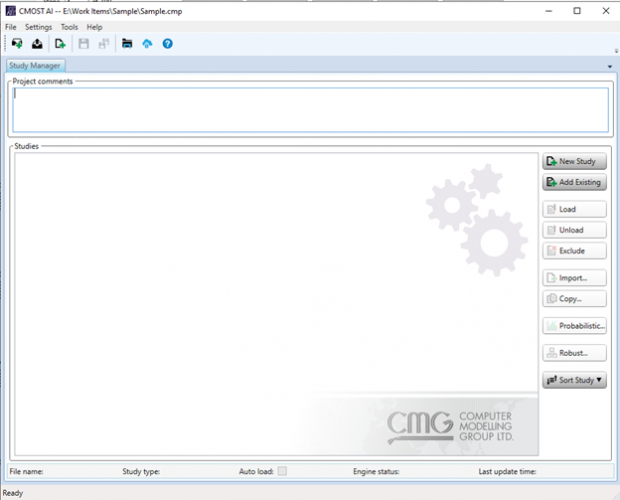Click the New Study button
This screenshot has height=500, width=620.
[575, 161]
